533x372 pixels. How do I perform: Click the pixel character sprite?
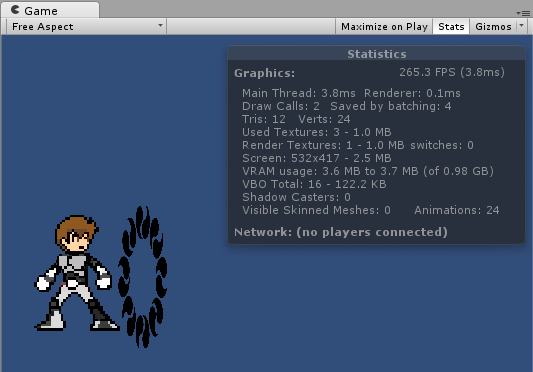tap(77, 272)
